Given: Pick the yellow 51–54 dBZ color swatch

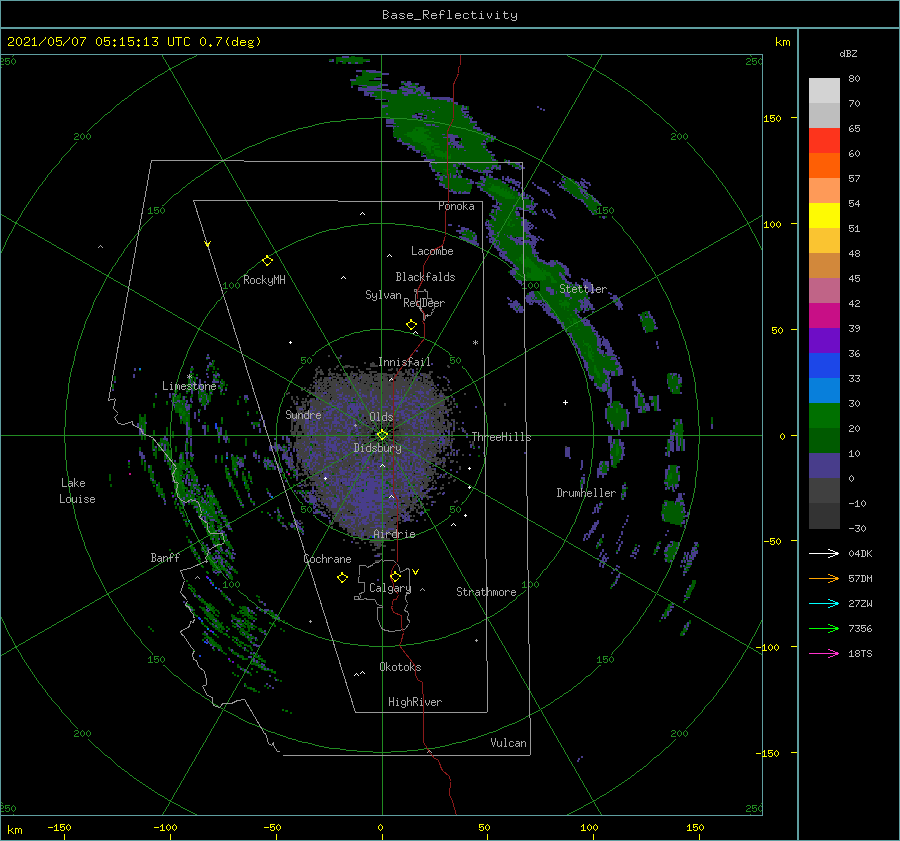Looking at the screenshot, I should [x=824, y=216].
